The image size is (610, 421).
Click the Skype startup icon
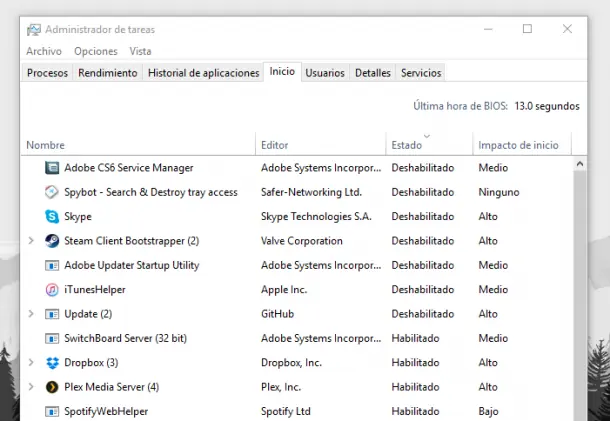point(52,216)
